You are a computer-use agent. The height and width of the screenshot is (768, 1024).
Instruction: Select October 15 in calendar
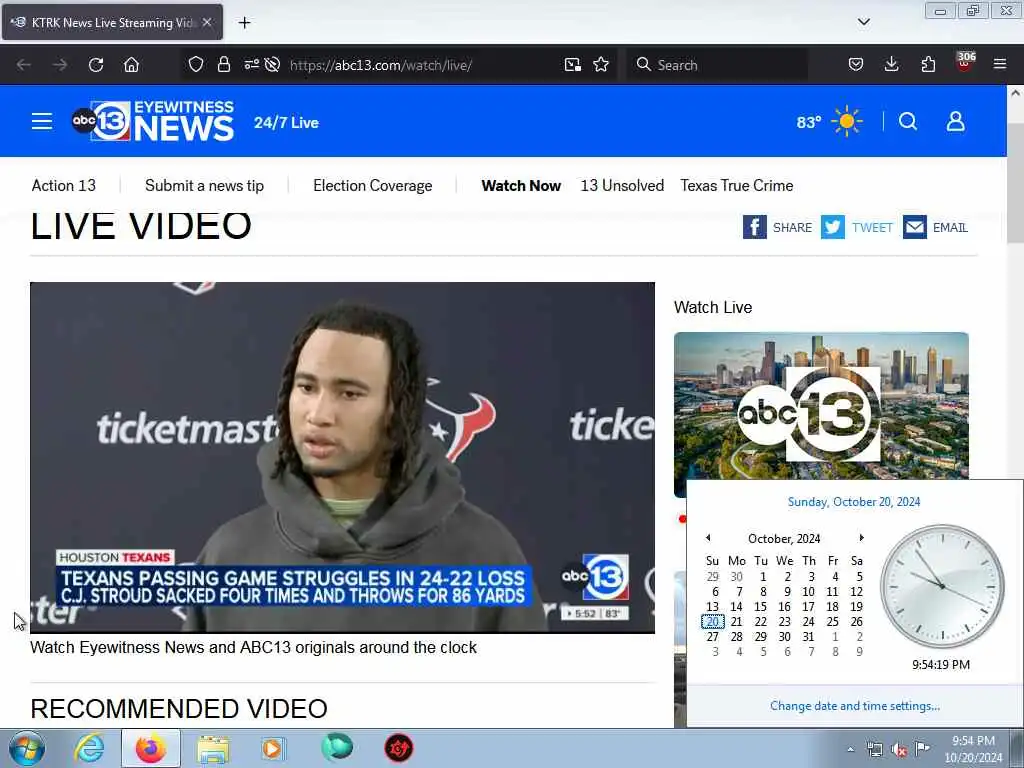760,607
